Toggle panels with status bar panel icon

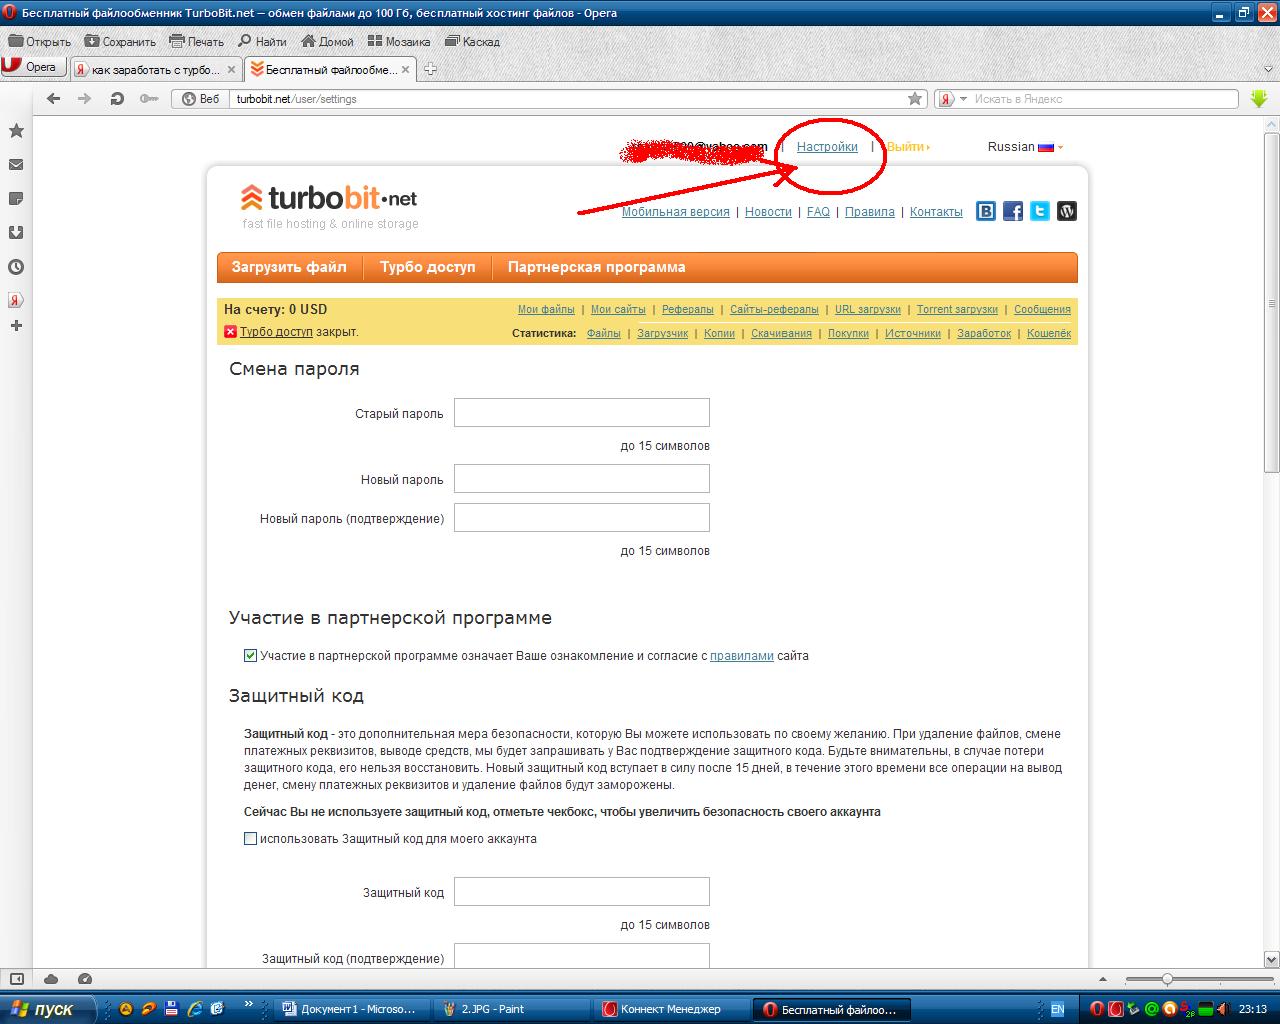tap(16, 979)
